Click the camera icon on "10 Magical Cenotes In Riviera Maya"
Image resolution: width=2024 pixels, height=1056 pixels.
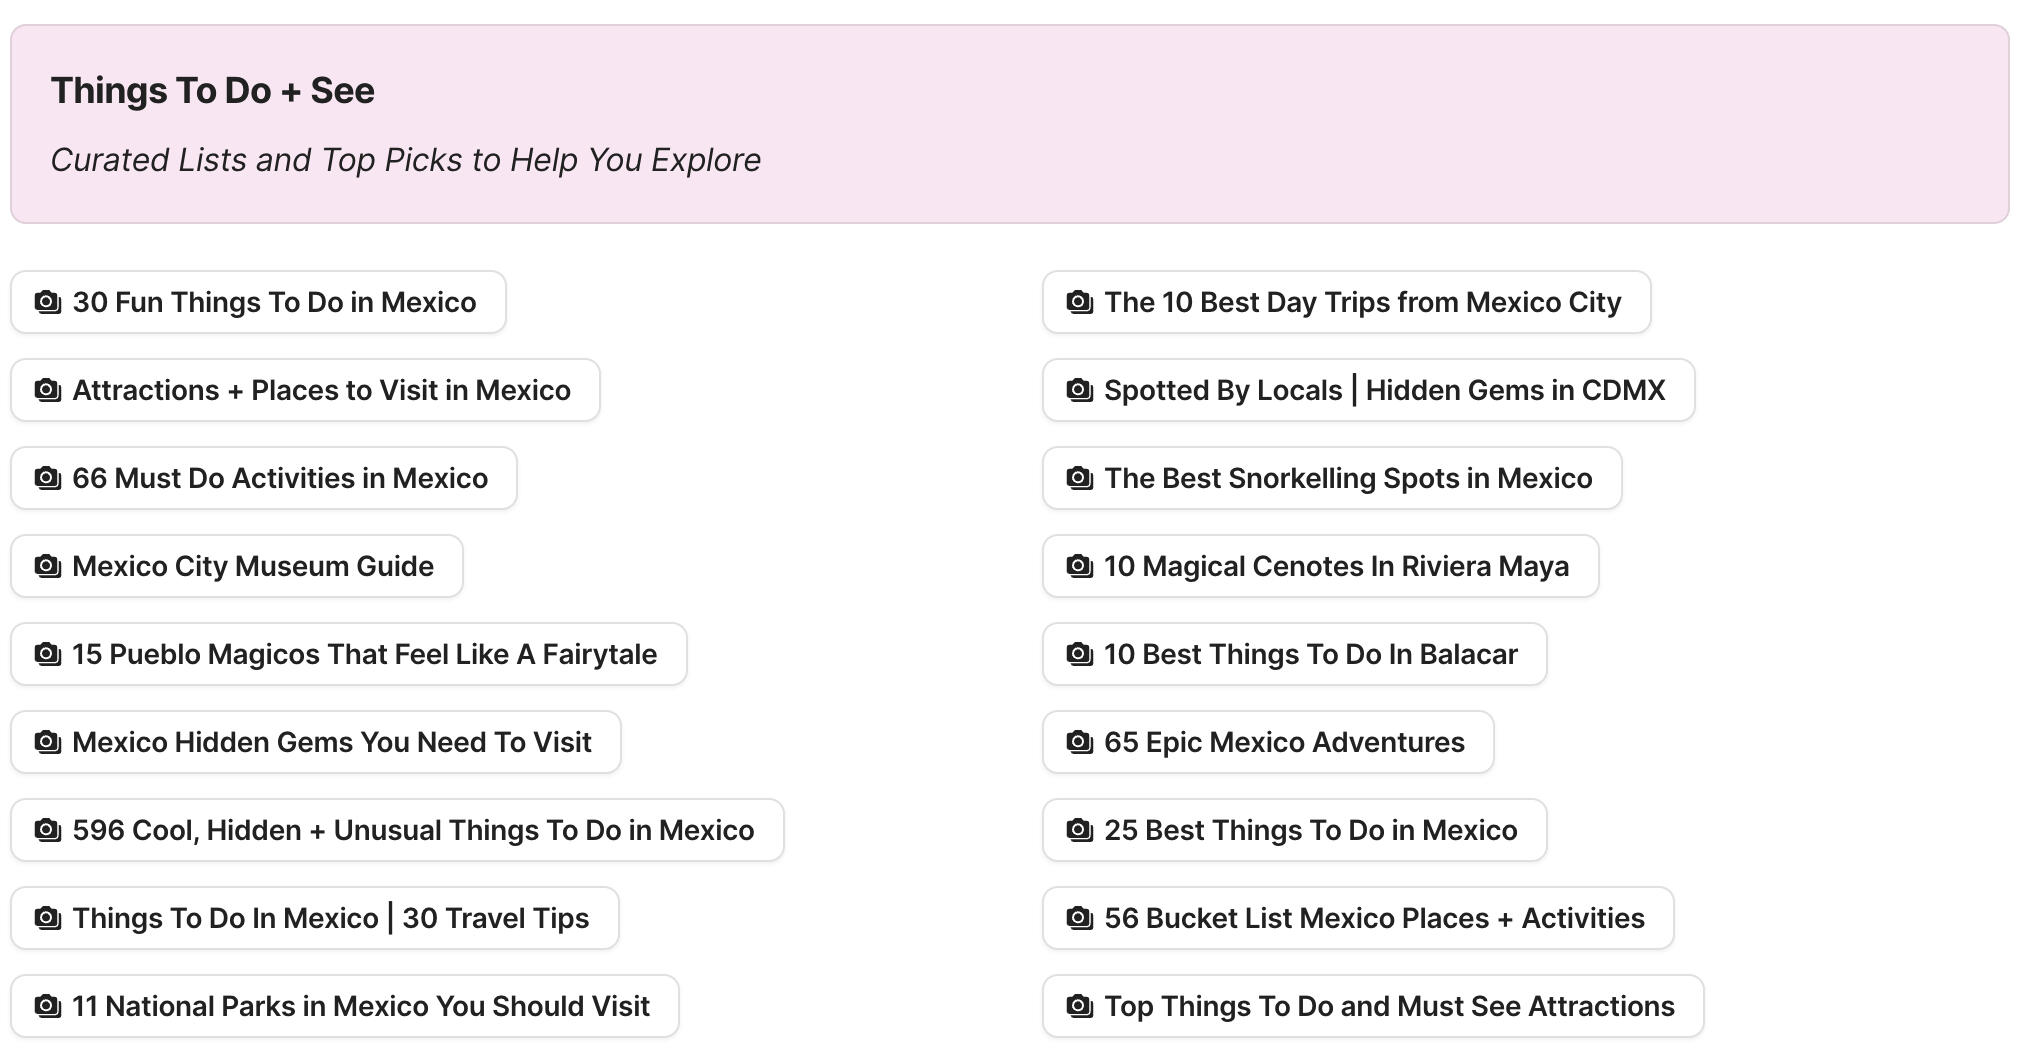(x=1078, y=566)
